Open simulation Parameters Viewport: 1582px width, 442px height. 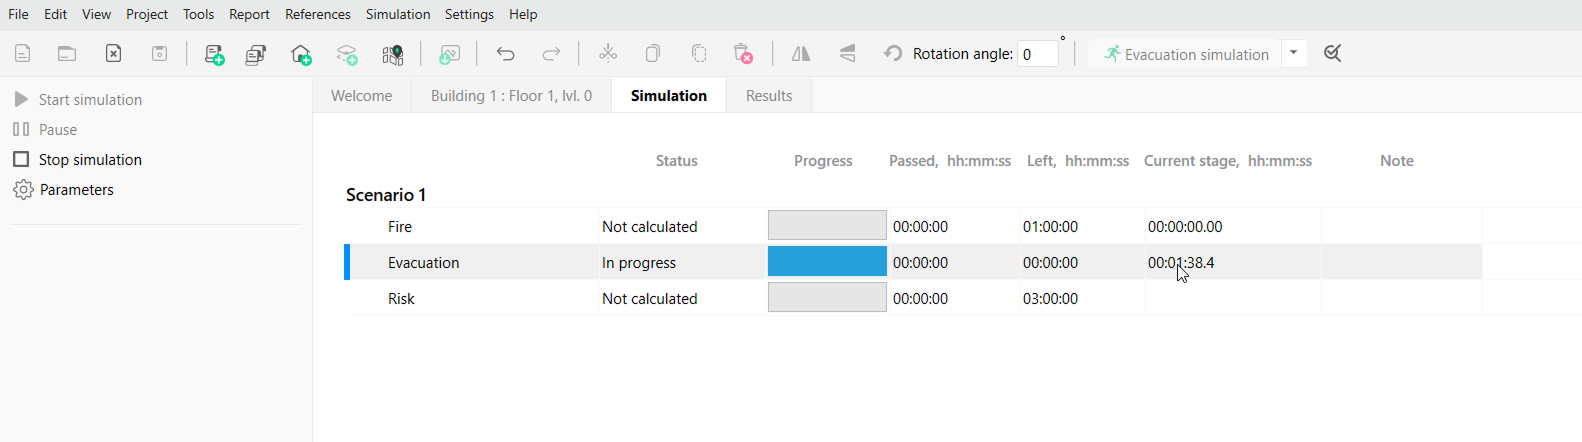[x=63, y=189]
